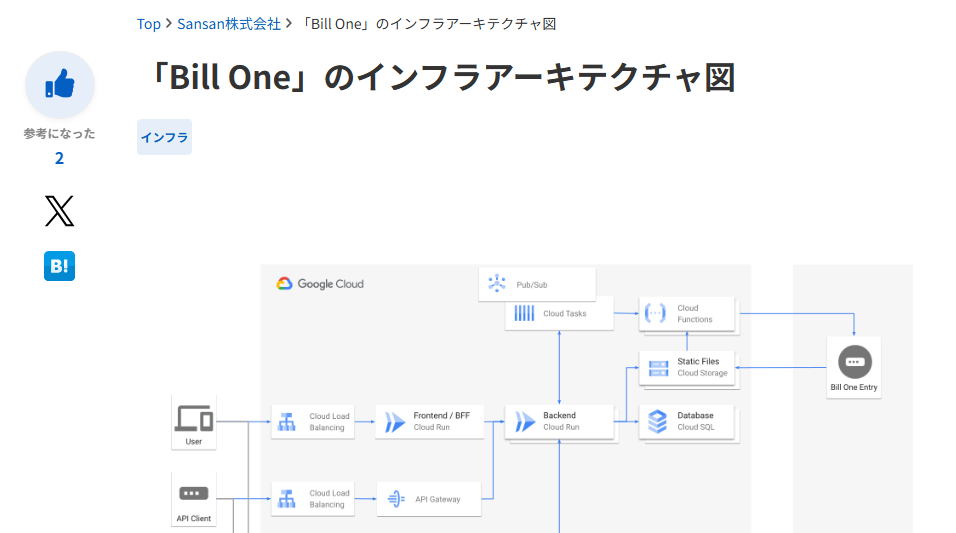The image size is (956, 533).
Task: Click the Cloud Tasks icon
Action: 524,313
